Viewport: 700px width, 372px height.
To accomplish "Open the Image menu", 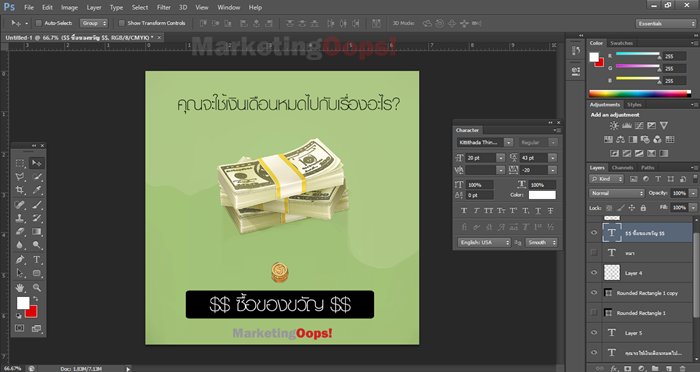I will click(x=69, y=8).
